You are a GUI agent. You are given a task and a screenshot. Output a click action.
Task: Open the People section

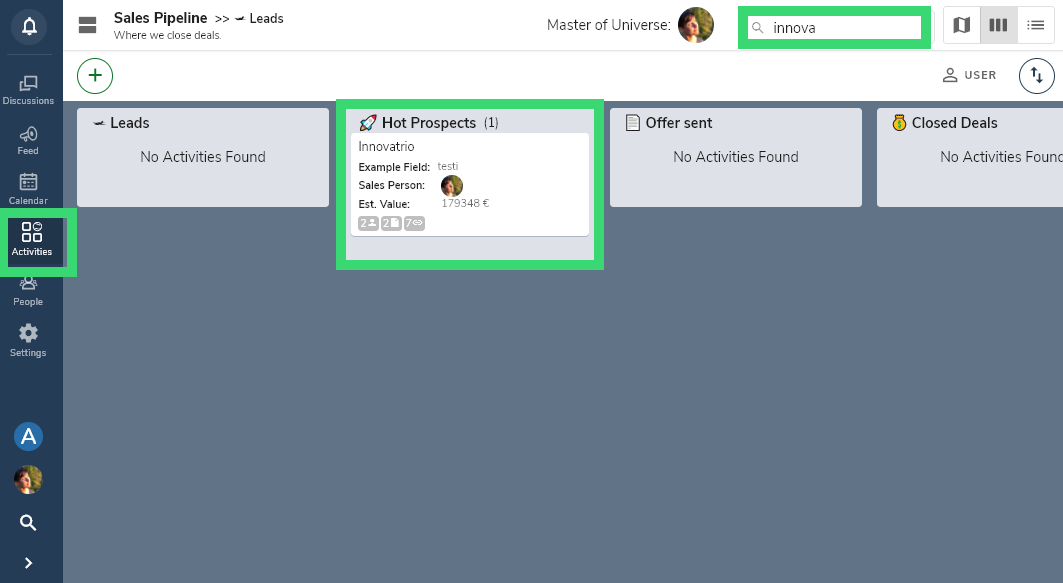(x=28, y=292)
